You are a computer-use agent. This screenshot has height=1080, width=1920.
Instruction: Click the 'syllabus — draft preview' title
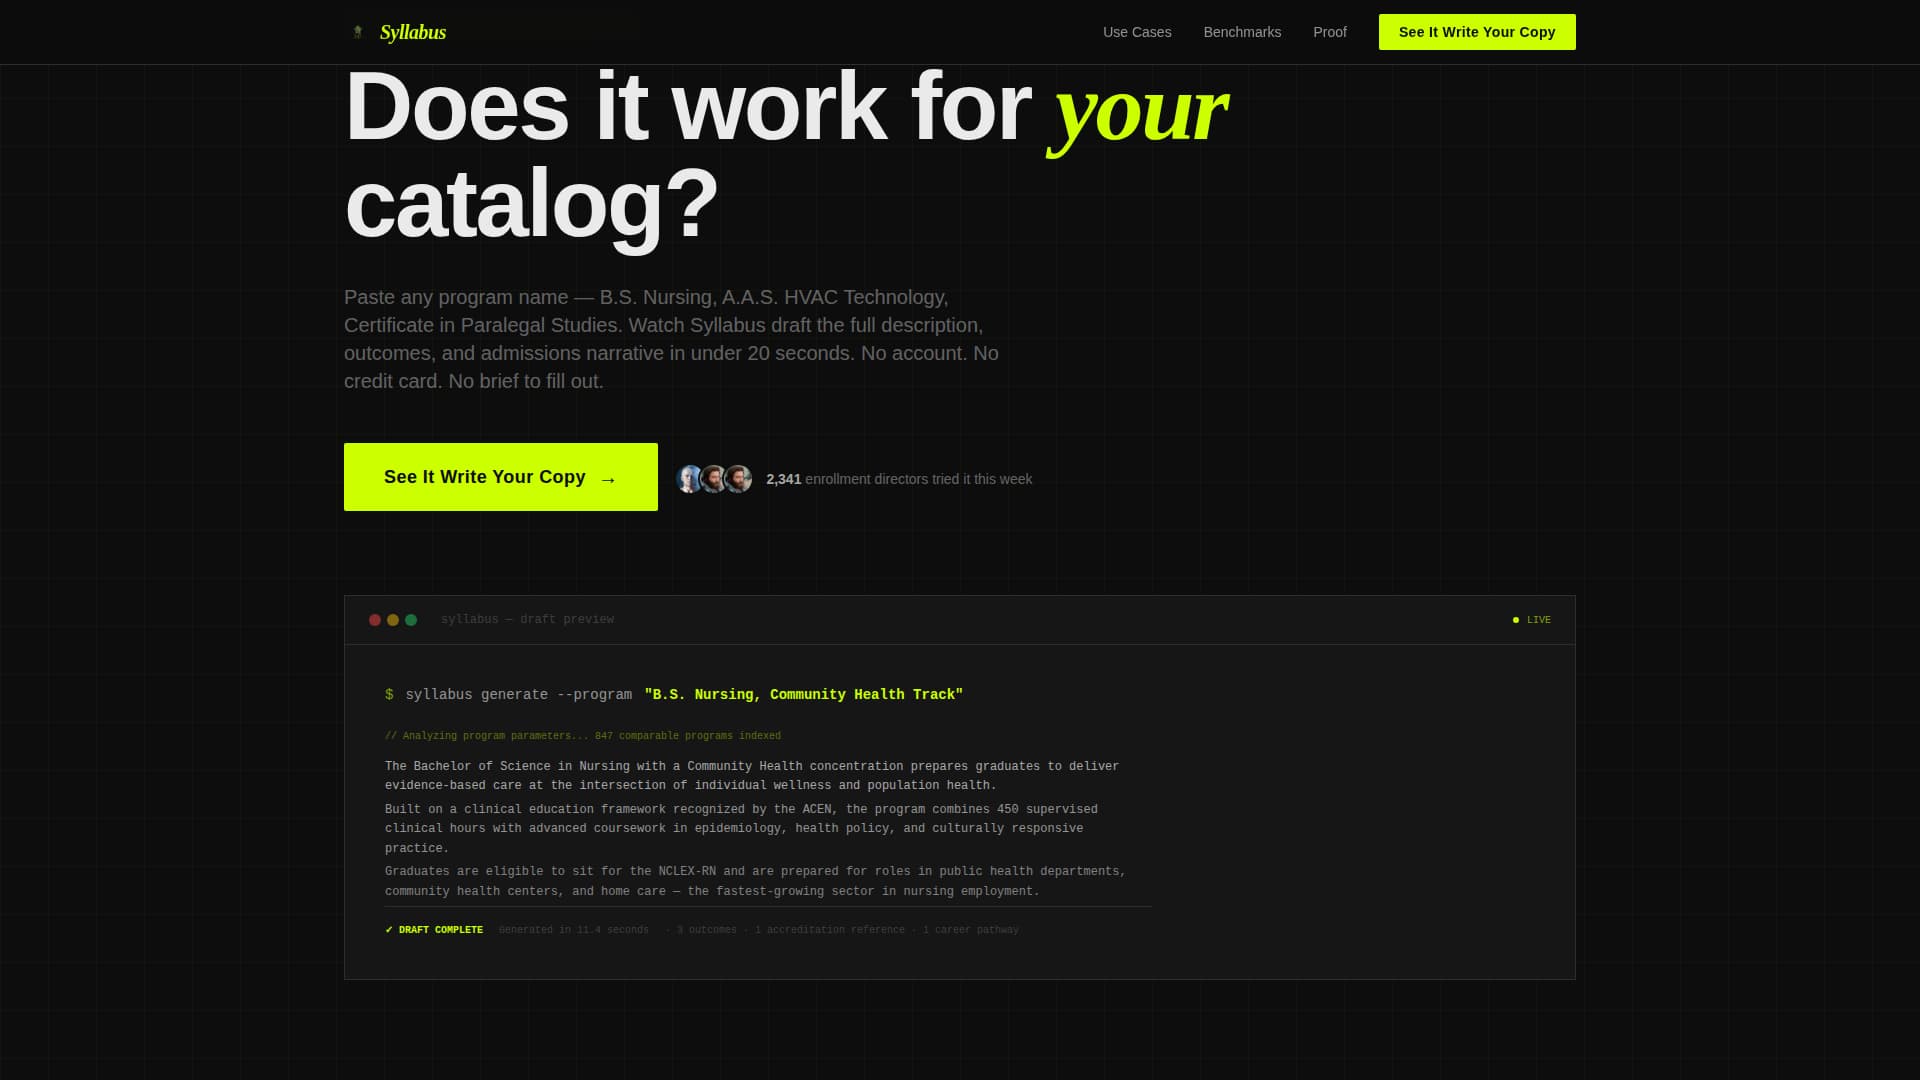527,620
